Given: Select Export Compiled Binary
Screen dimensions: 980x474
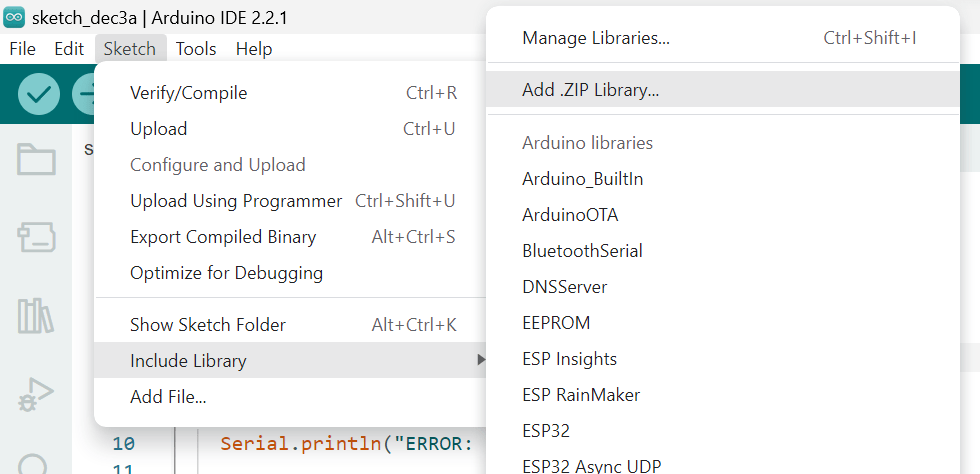Looking at the screenshot, I should click(290, 237).
